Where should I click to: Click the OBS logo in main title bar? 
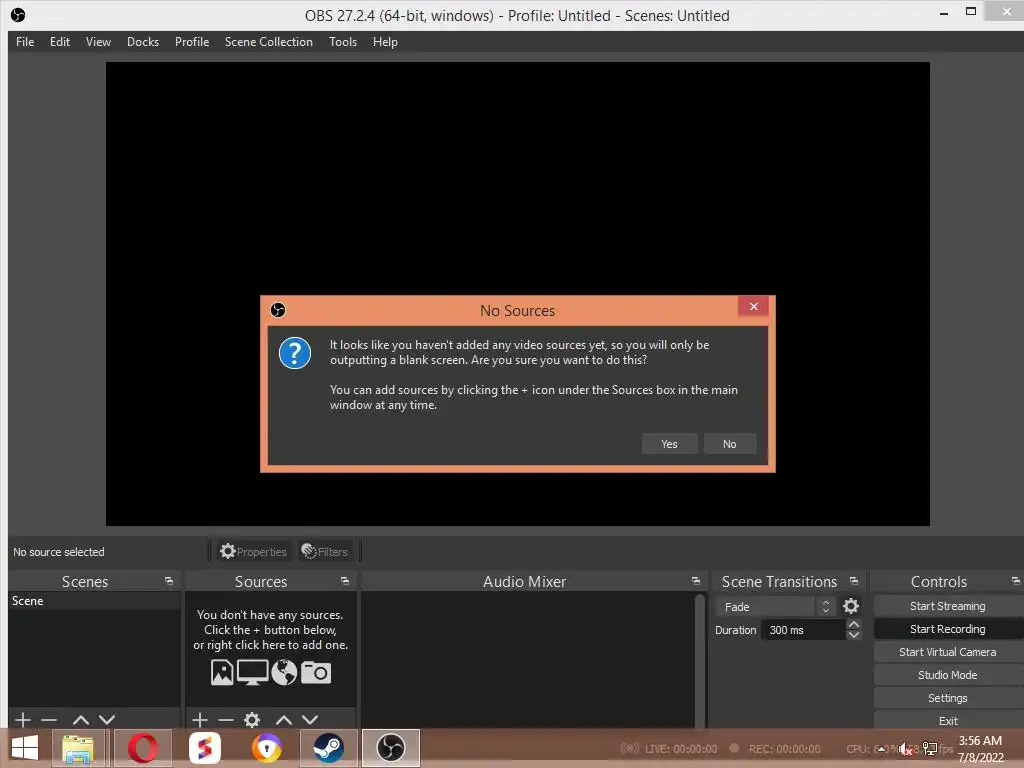pyautogui.click(x=18, y=14)
